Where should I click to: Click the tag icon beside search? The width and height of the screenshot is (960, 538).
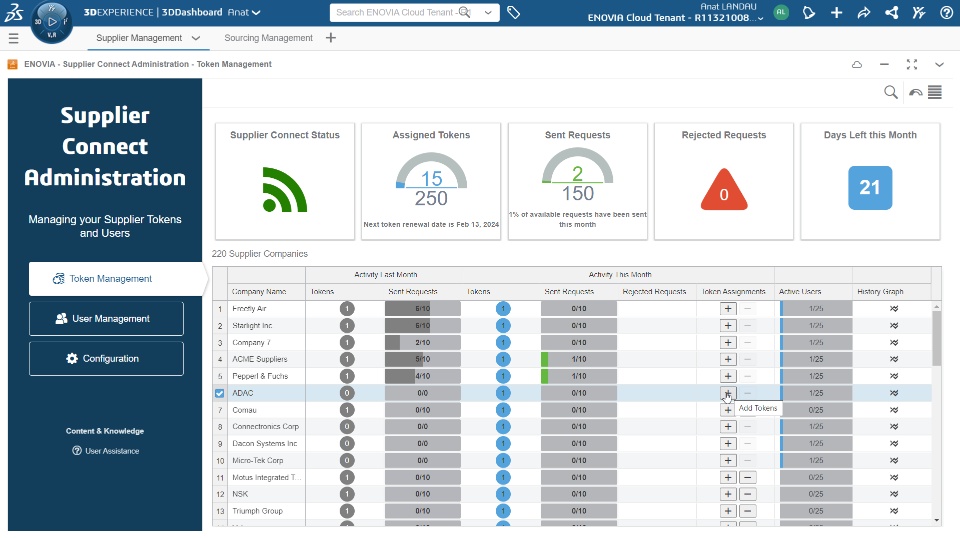click(x=514, y=12)
